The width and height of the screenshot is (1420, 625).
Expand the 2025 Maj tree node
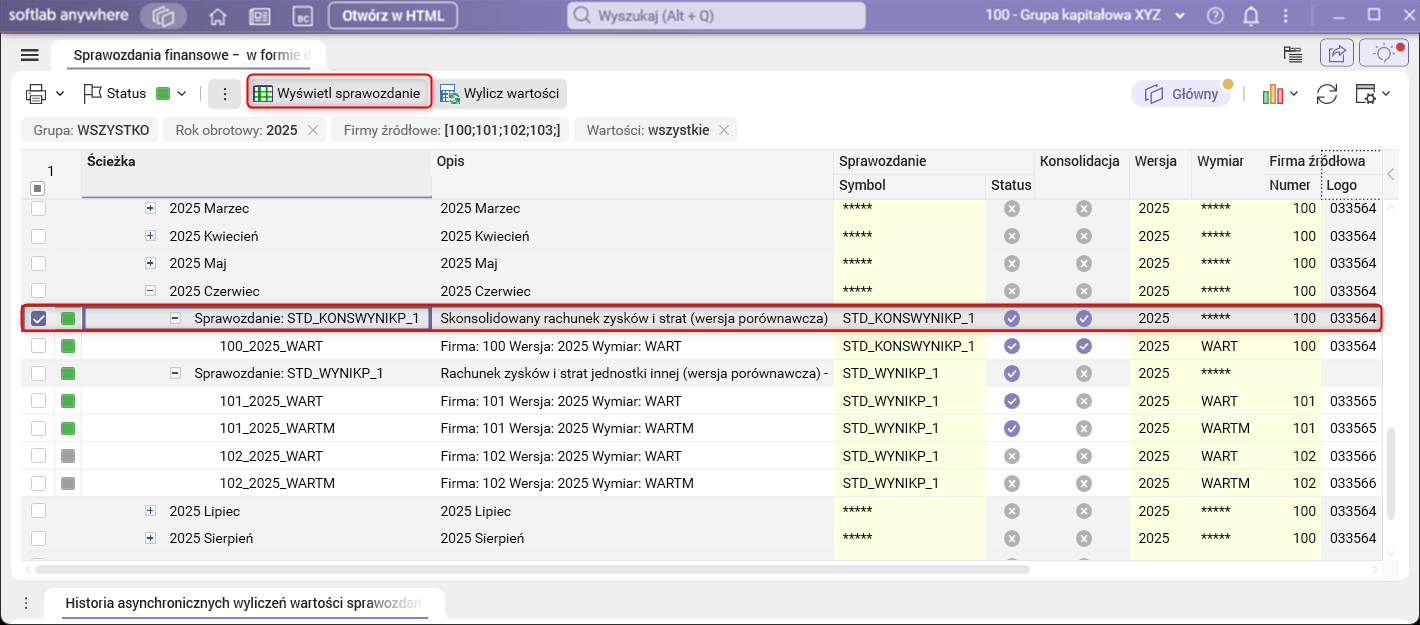click(x=150, y=263)
